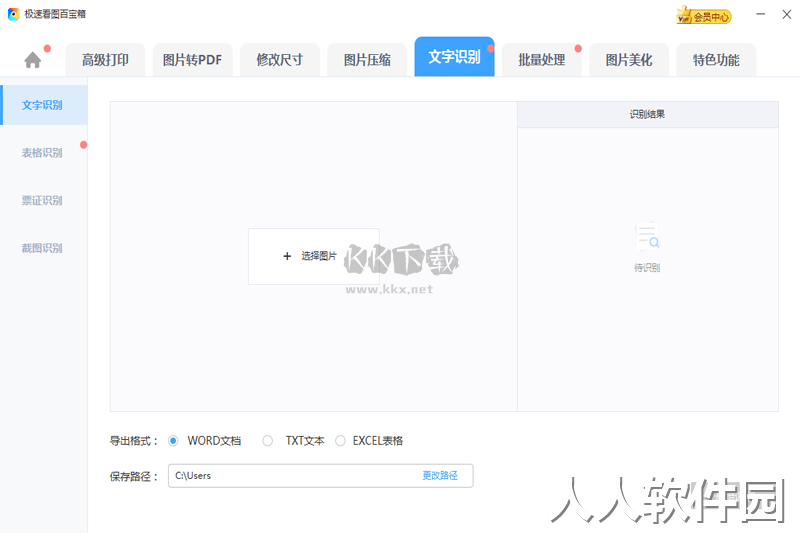Open 截图识别 in the sidebar

[44, 248]
